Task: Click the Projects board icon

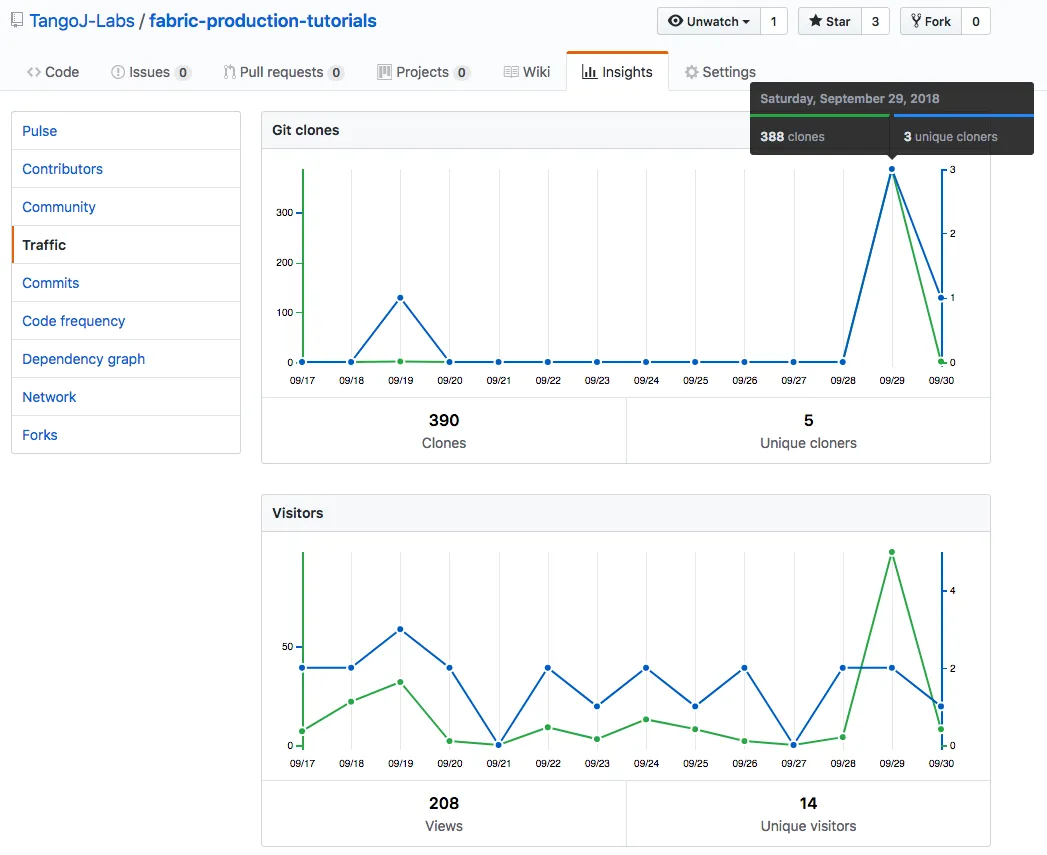Action: coord(384,72)
